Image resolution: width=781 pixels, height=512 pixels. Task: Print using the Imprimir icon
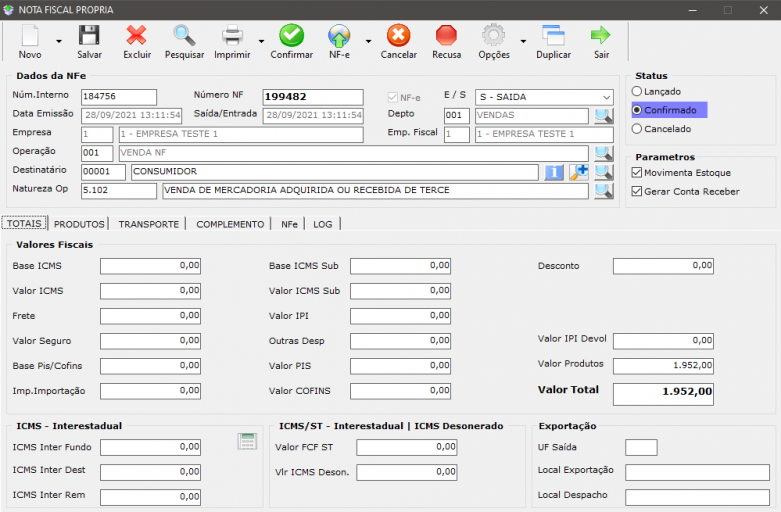232,36
